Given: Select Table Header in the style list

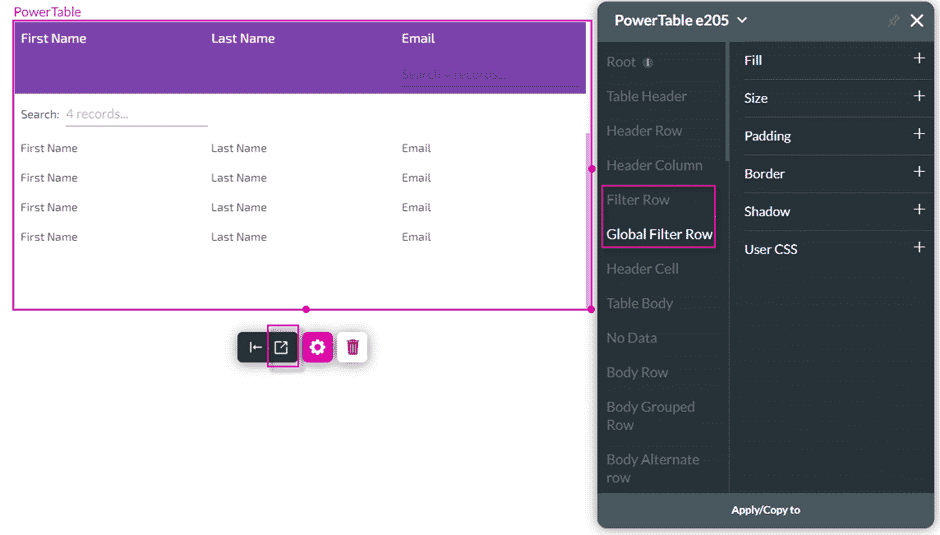Looking at the screenshot, I should click(x=646, y=96).
